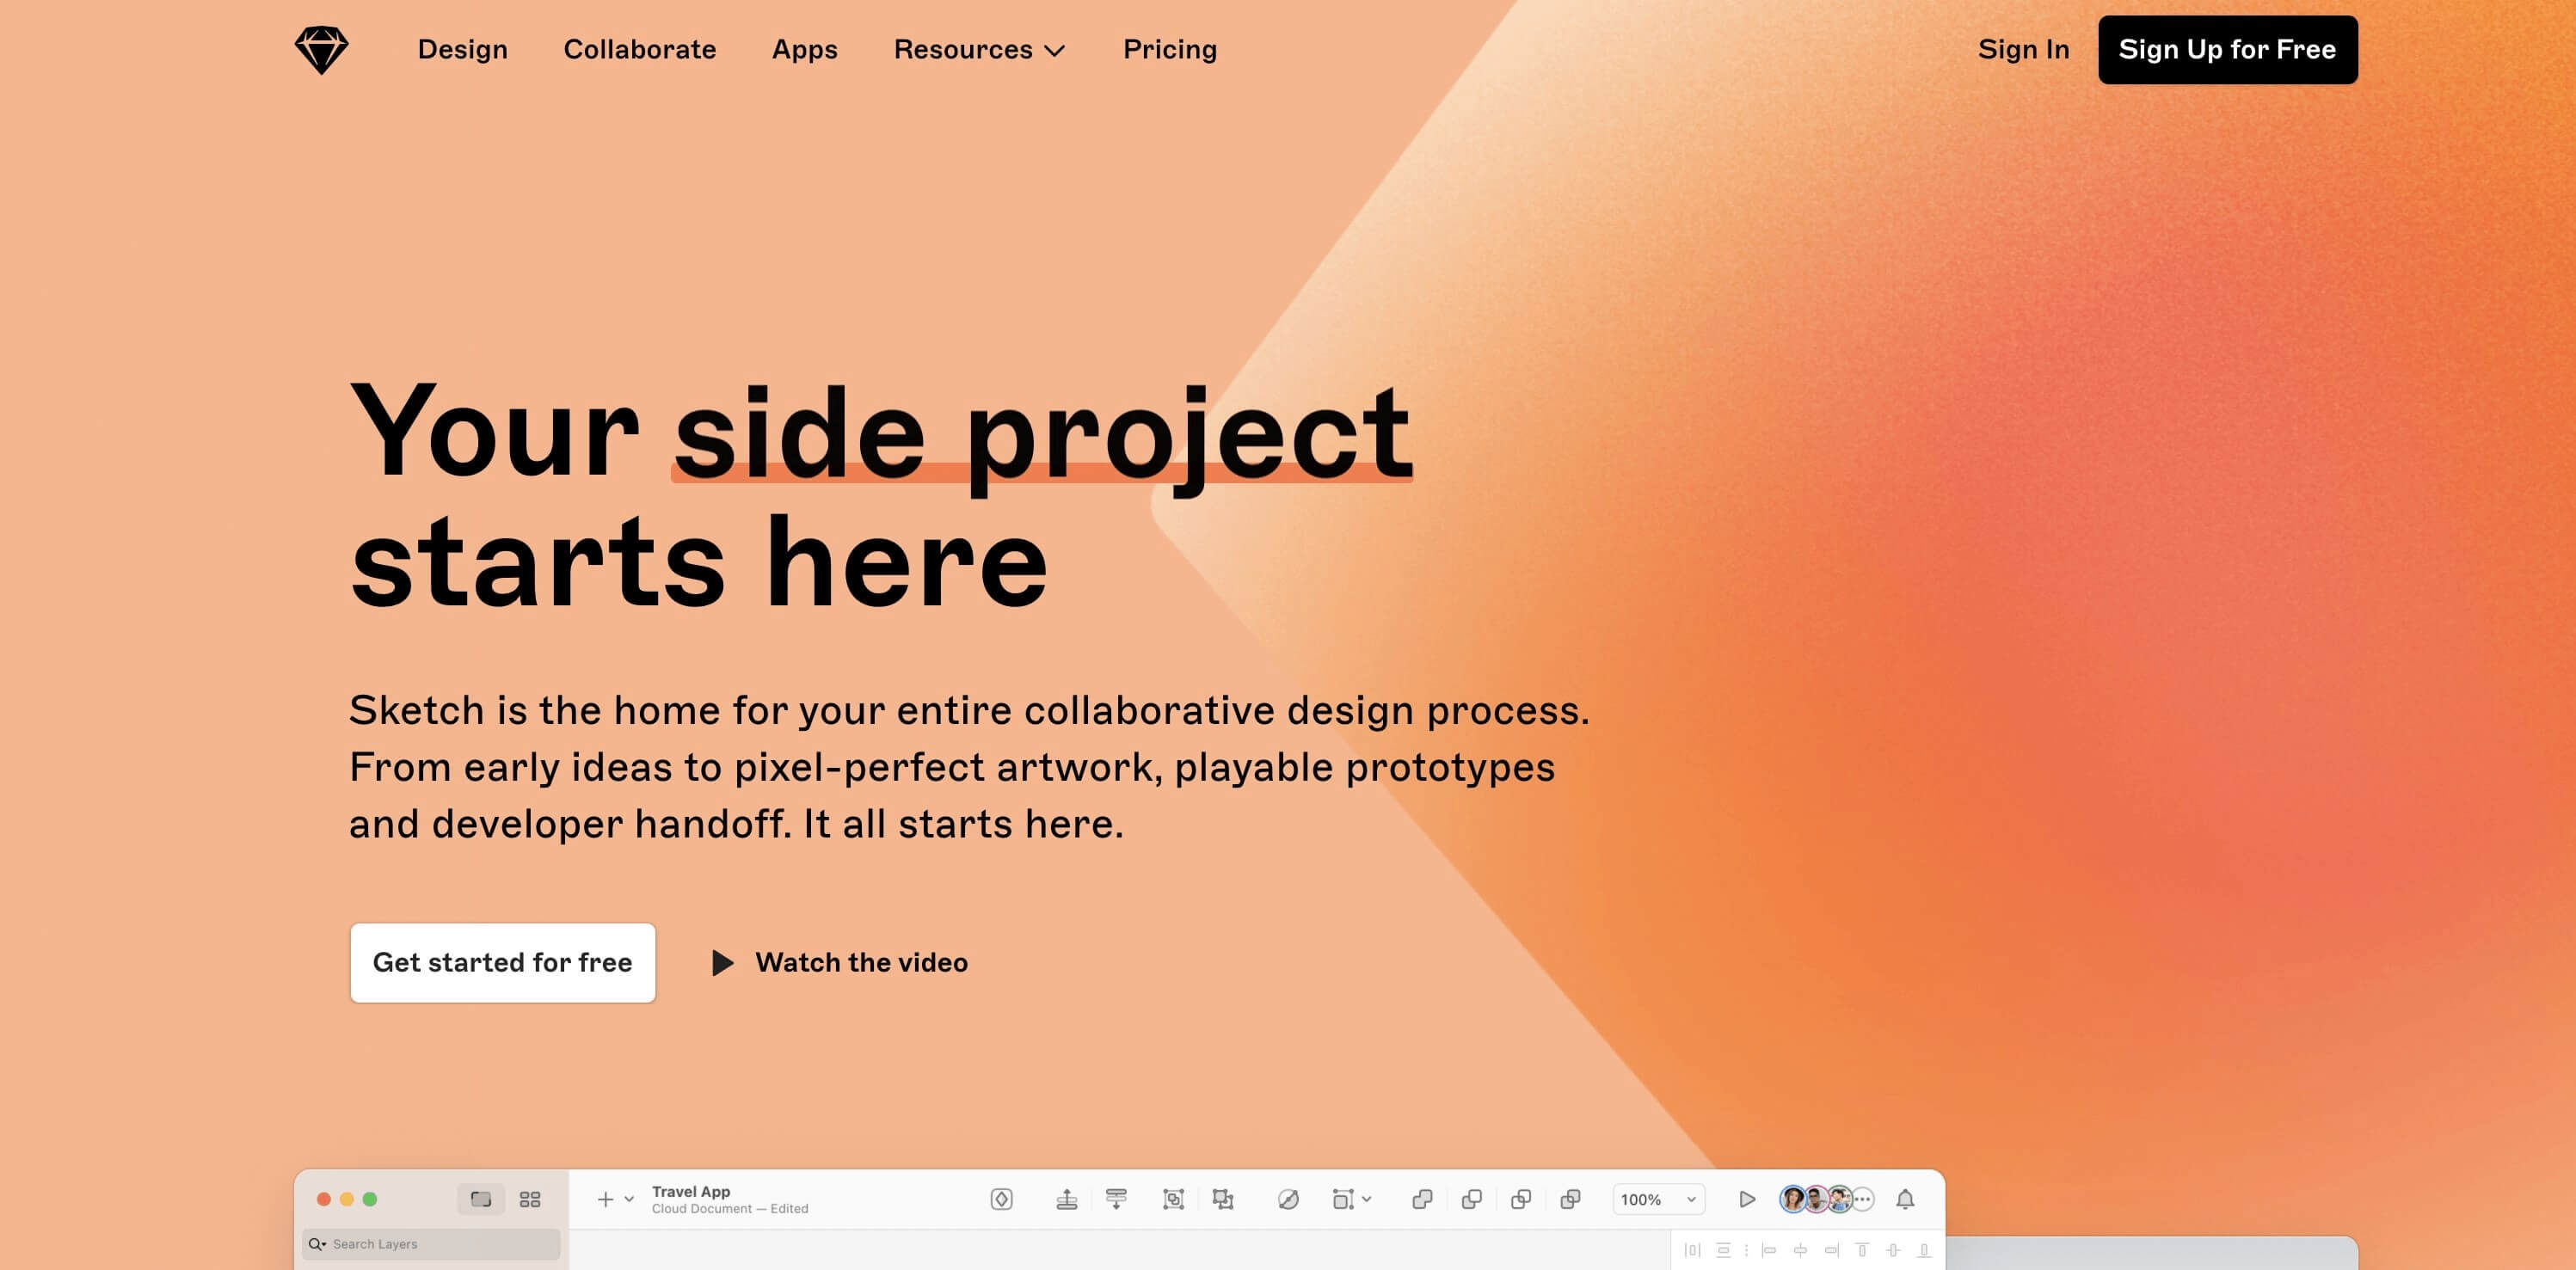Screen dimensions: 2576x1270
Task: Click the first collaborator avatar
Action: click(x=1793, y=1199)
